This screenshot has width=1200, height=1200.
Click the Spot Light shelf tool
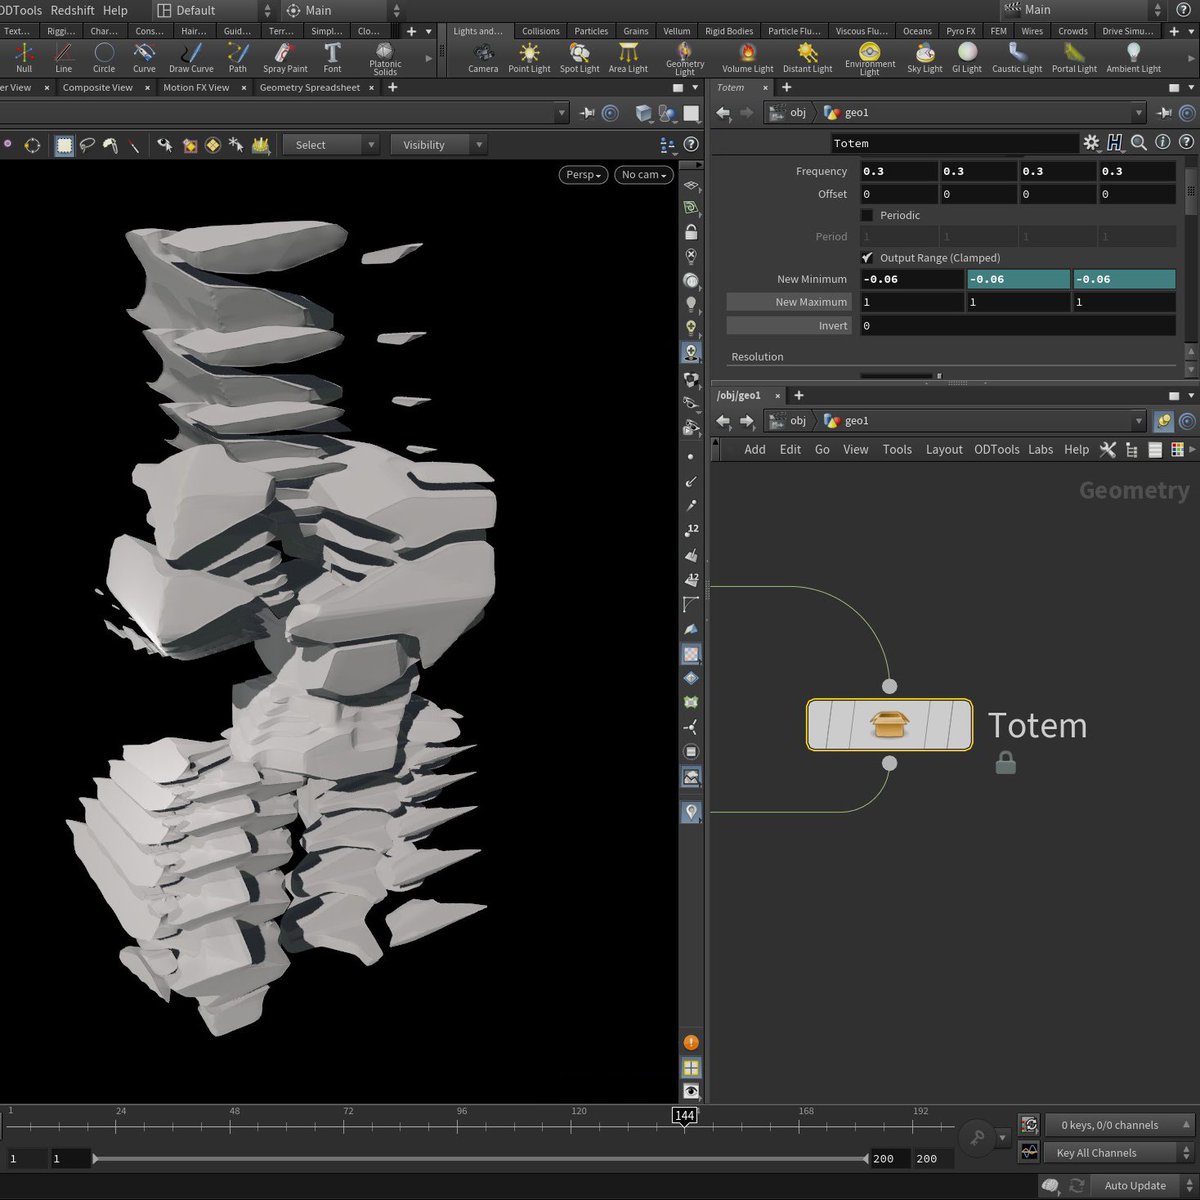pos(579,57)
